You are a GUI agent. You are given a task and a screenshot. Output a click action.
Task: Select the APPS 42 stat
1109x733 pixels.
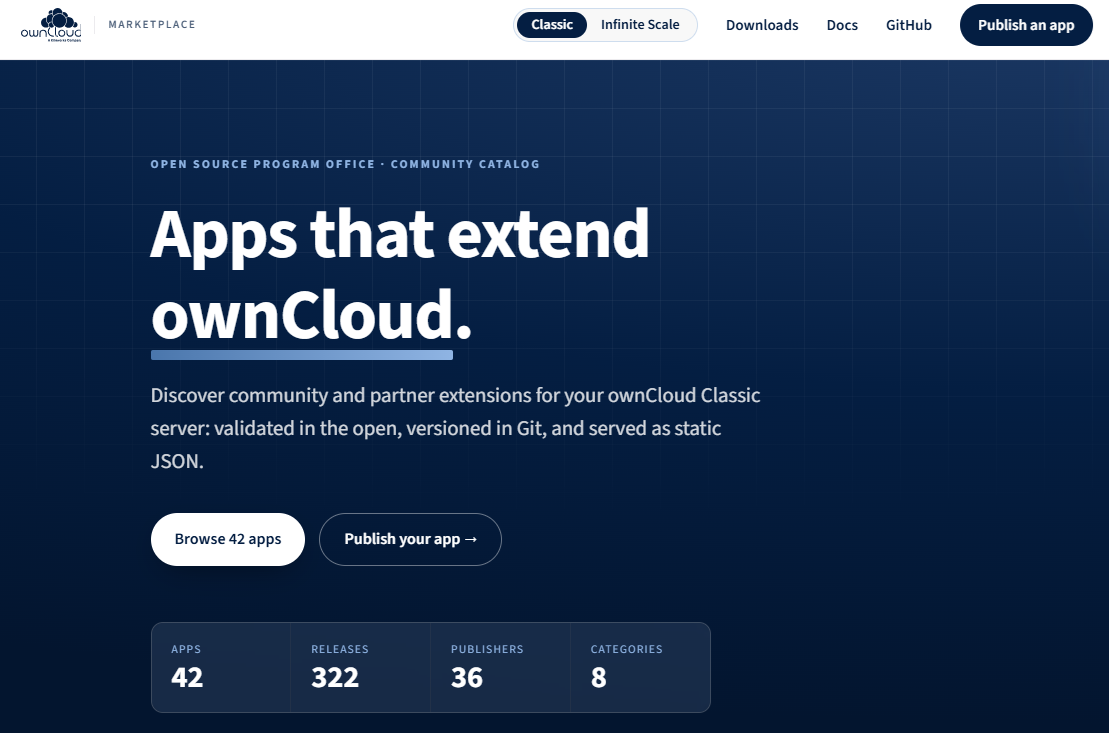pyautogui.click(x=221, y=667)
